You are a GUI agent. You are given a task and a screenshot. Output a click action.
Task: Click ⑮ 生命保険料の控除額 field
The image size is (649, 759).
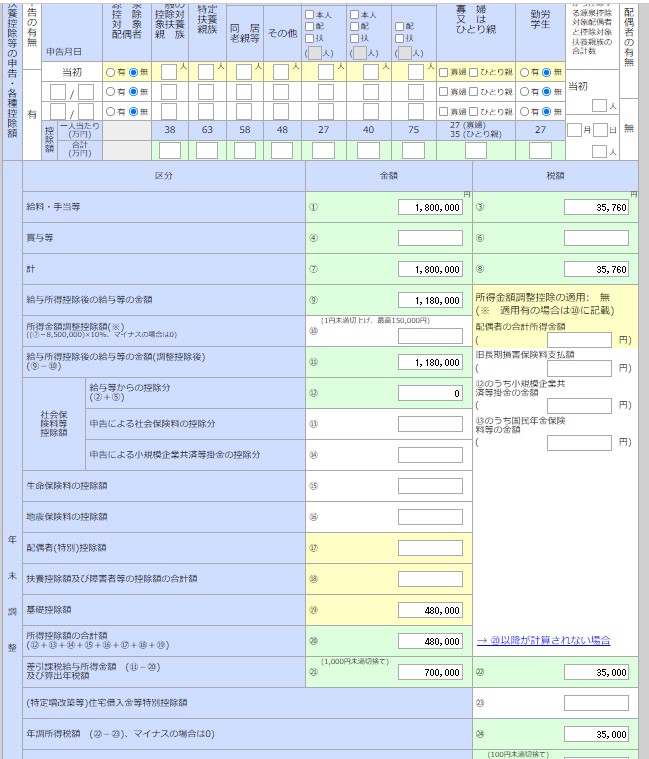point(430,486)
